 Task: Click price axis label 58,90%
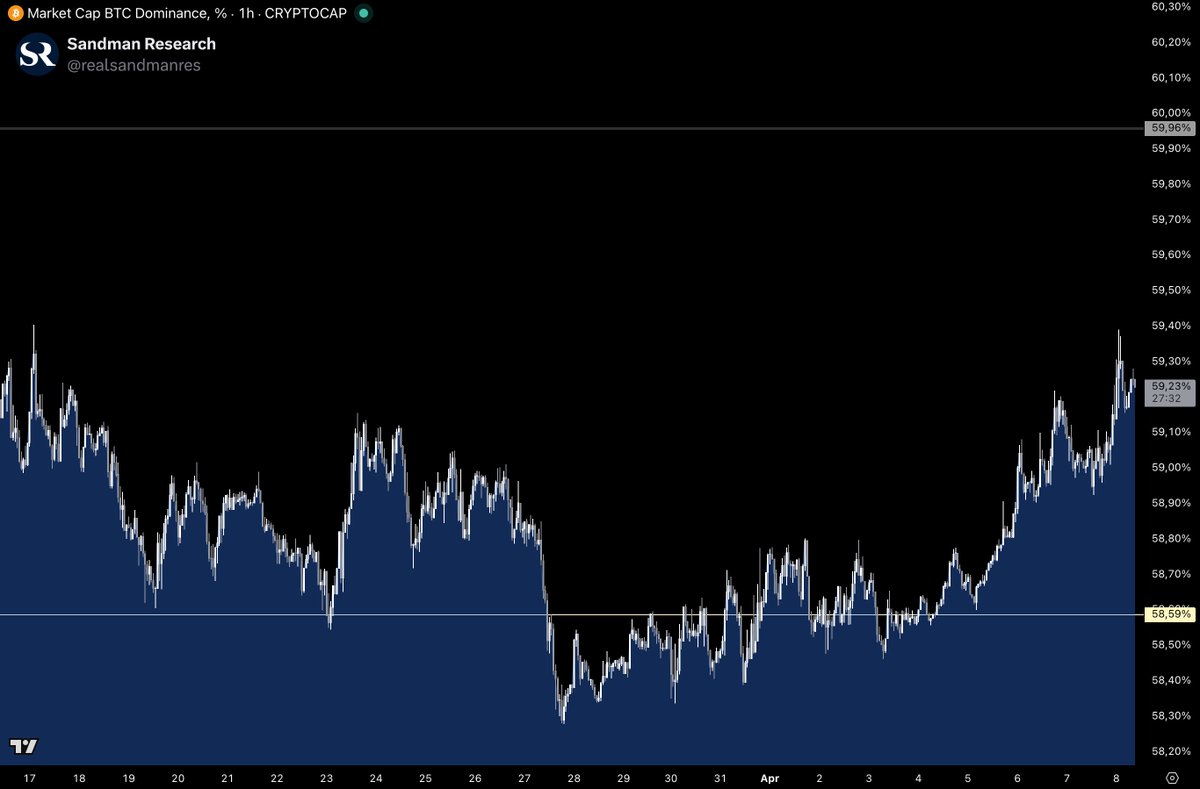coord(1171,503)
